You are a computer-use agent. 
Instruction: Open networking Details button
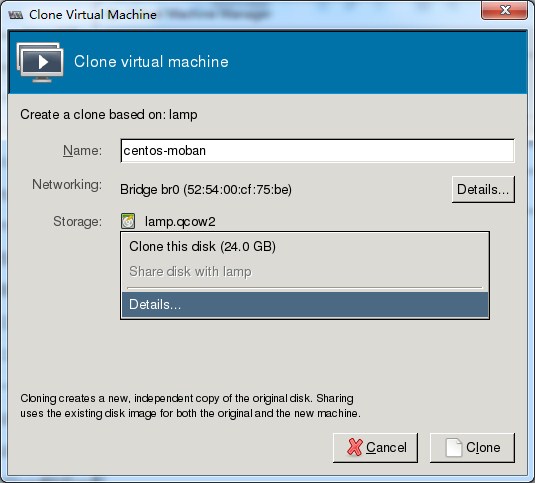click(x=483, y=189)
